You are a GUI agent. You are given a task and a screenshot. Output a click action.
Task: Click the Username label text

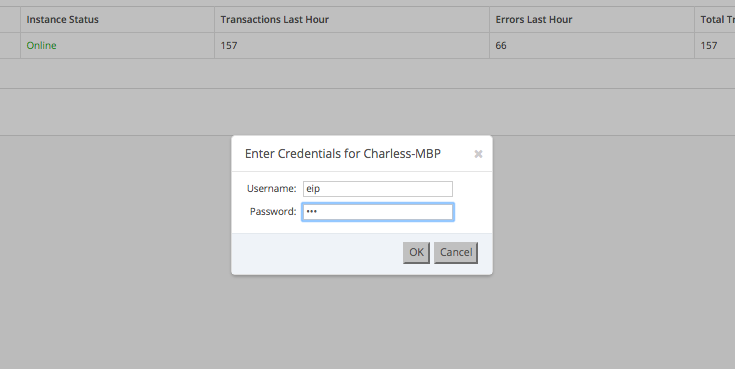[271, 188]
